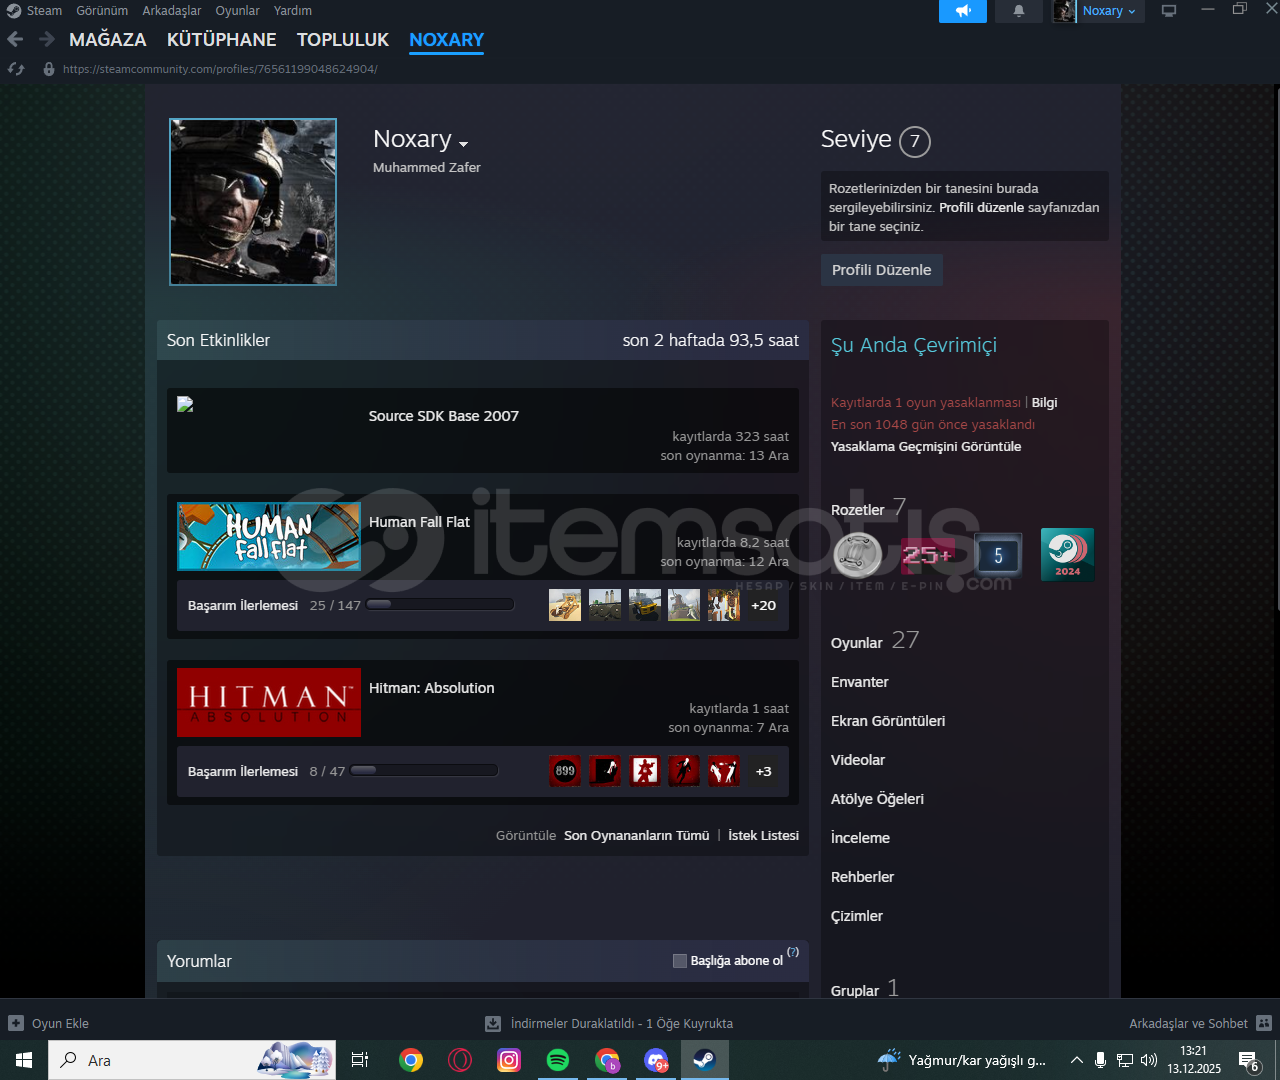Open the Steam 2024 badge
The image size is (1280, 1080).
tap(1067, 554)
